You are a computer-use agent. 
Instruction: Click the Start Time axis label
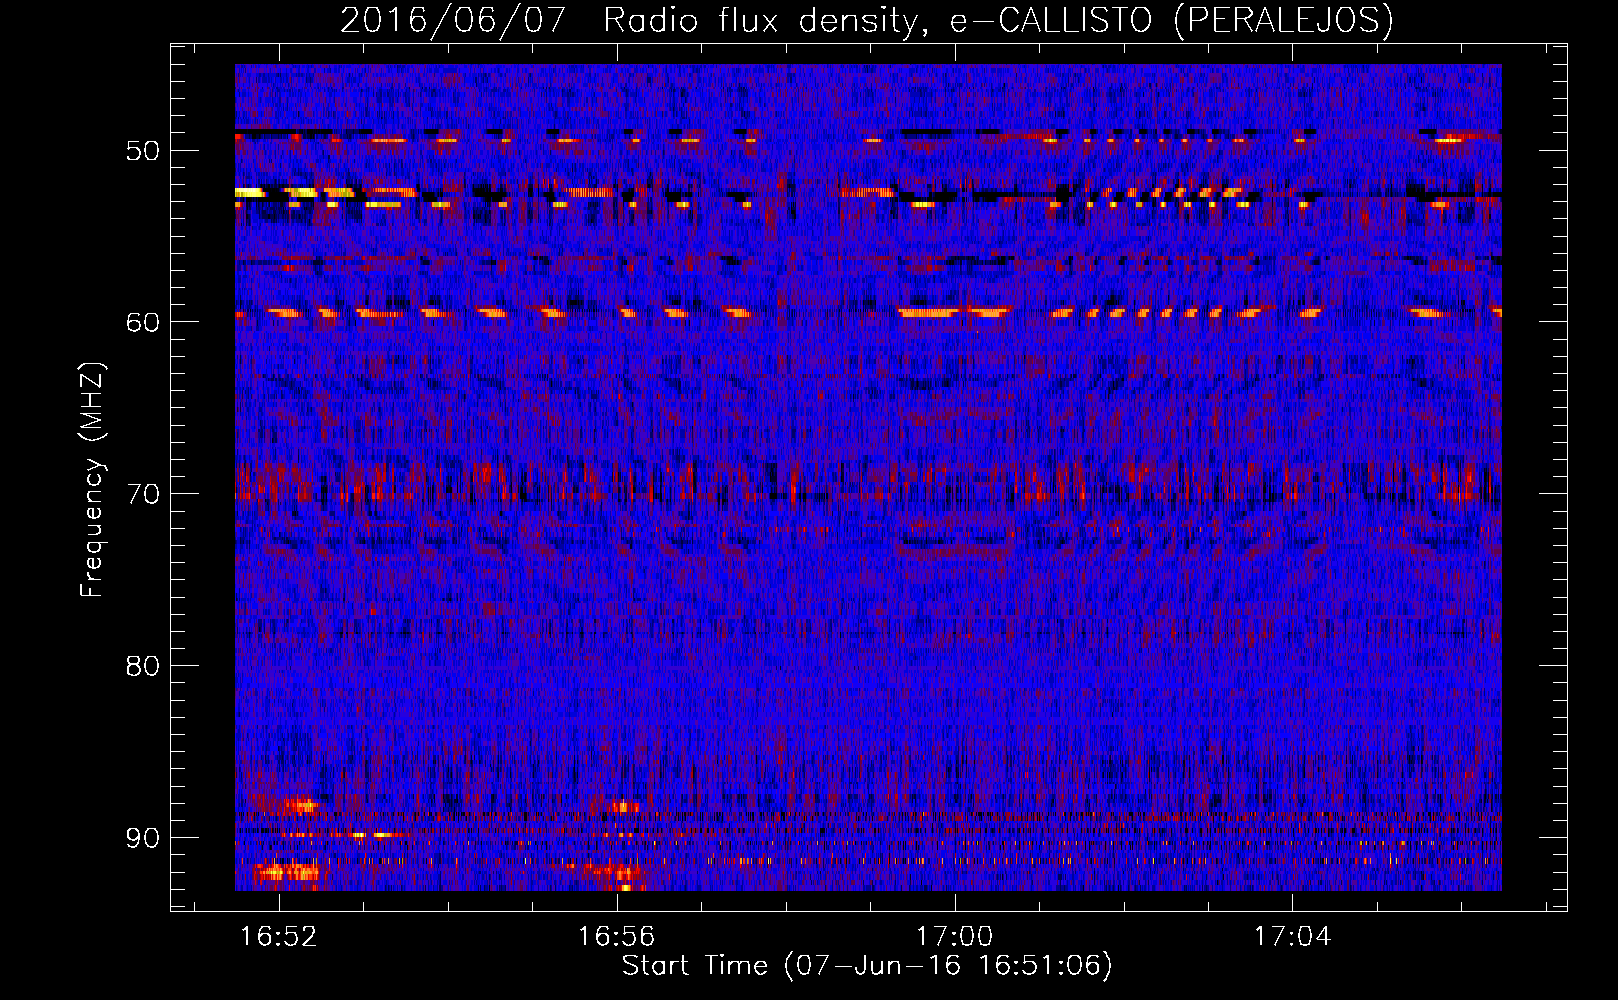[867, 966]
